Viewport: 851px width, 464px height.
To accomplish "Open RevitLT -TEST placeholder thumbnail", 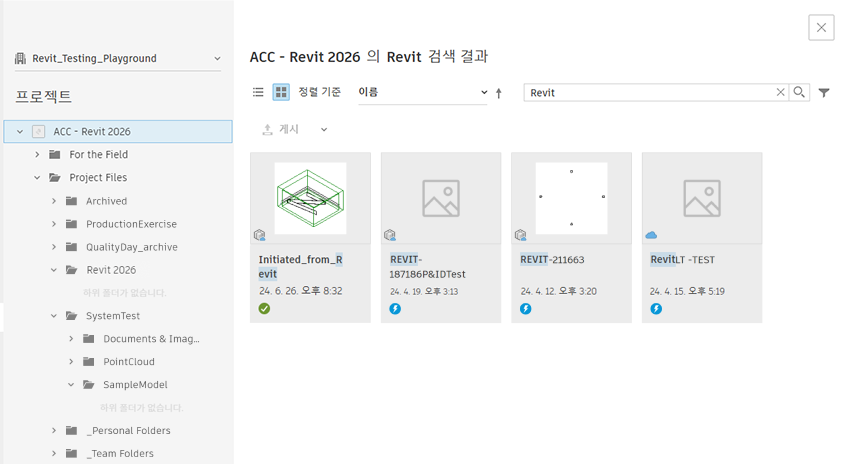I will point(702,198).
